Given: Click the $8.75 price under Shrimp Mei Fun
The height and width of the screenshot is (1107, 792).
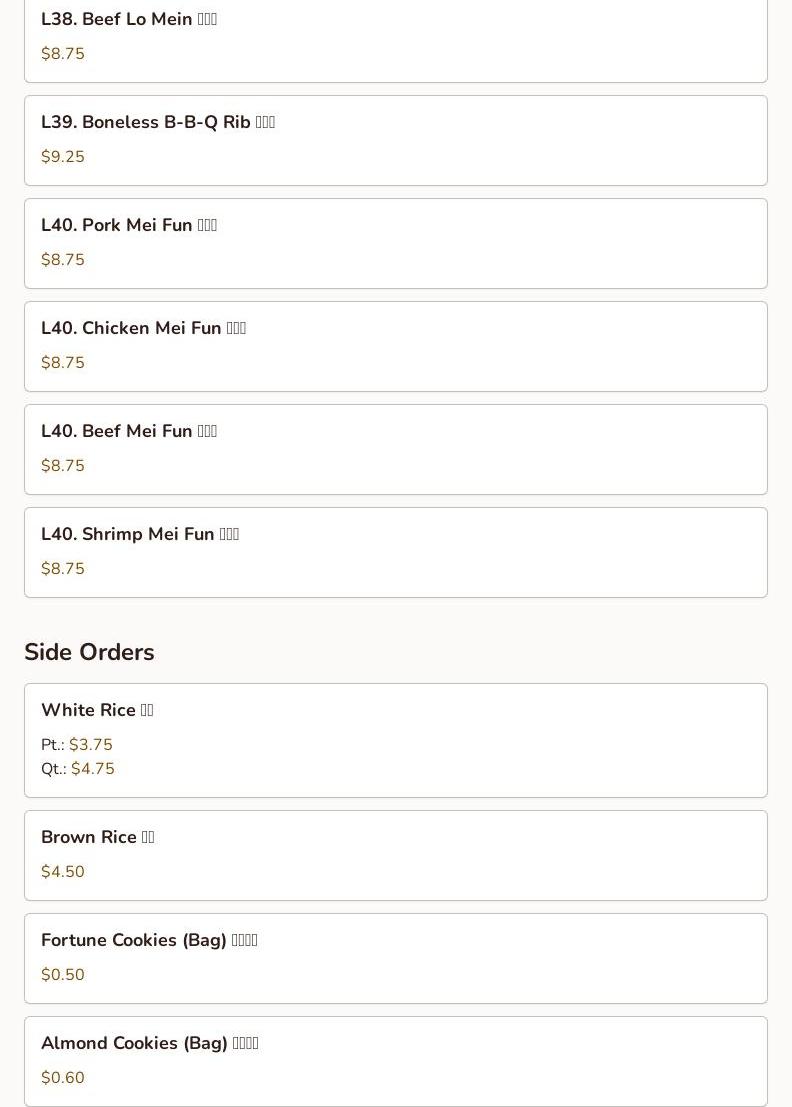Looking at the screenshot, I should [x=63, y=569].
